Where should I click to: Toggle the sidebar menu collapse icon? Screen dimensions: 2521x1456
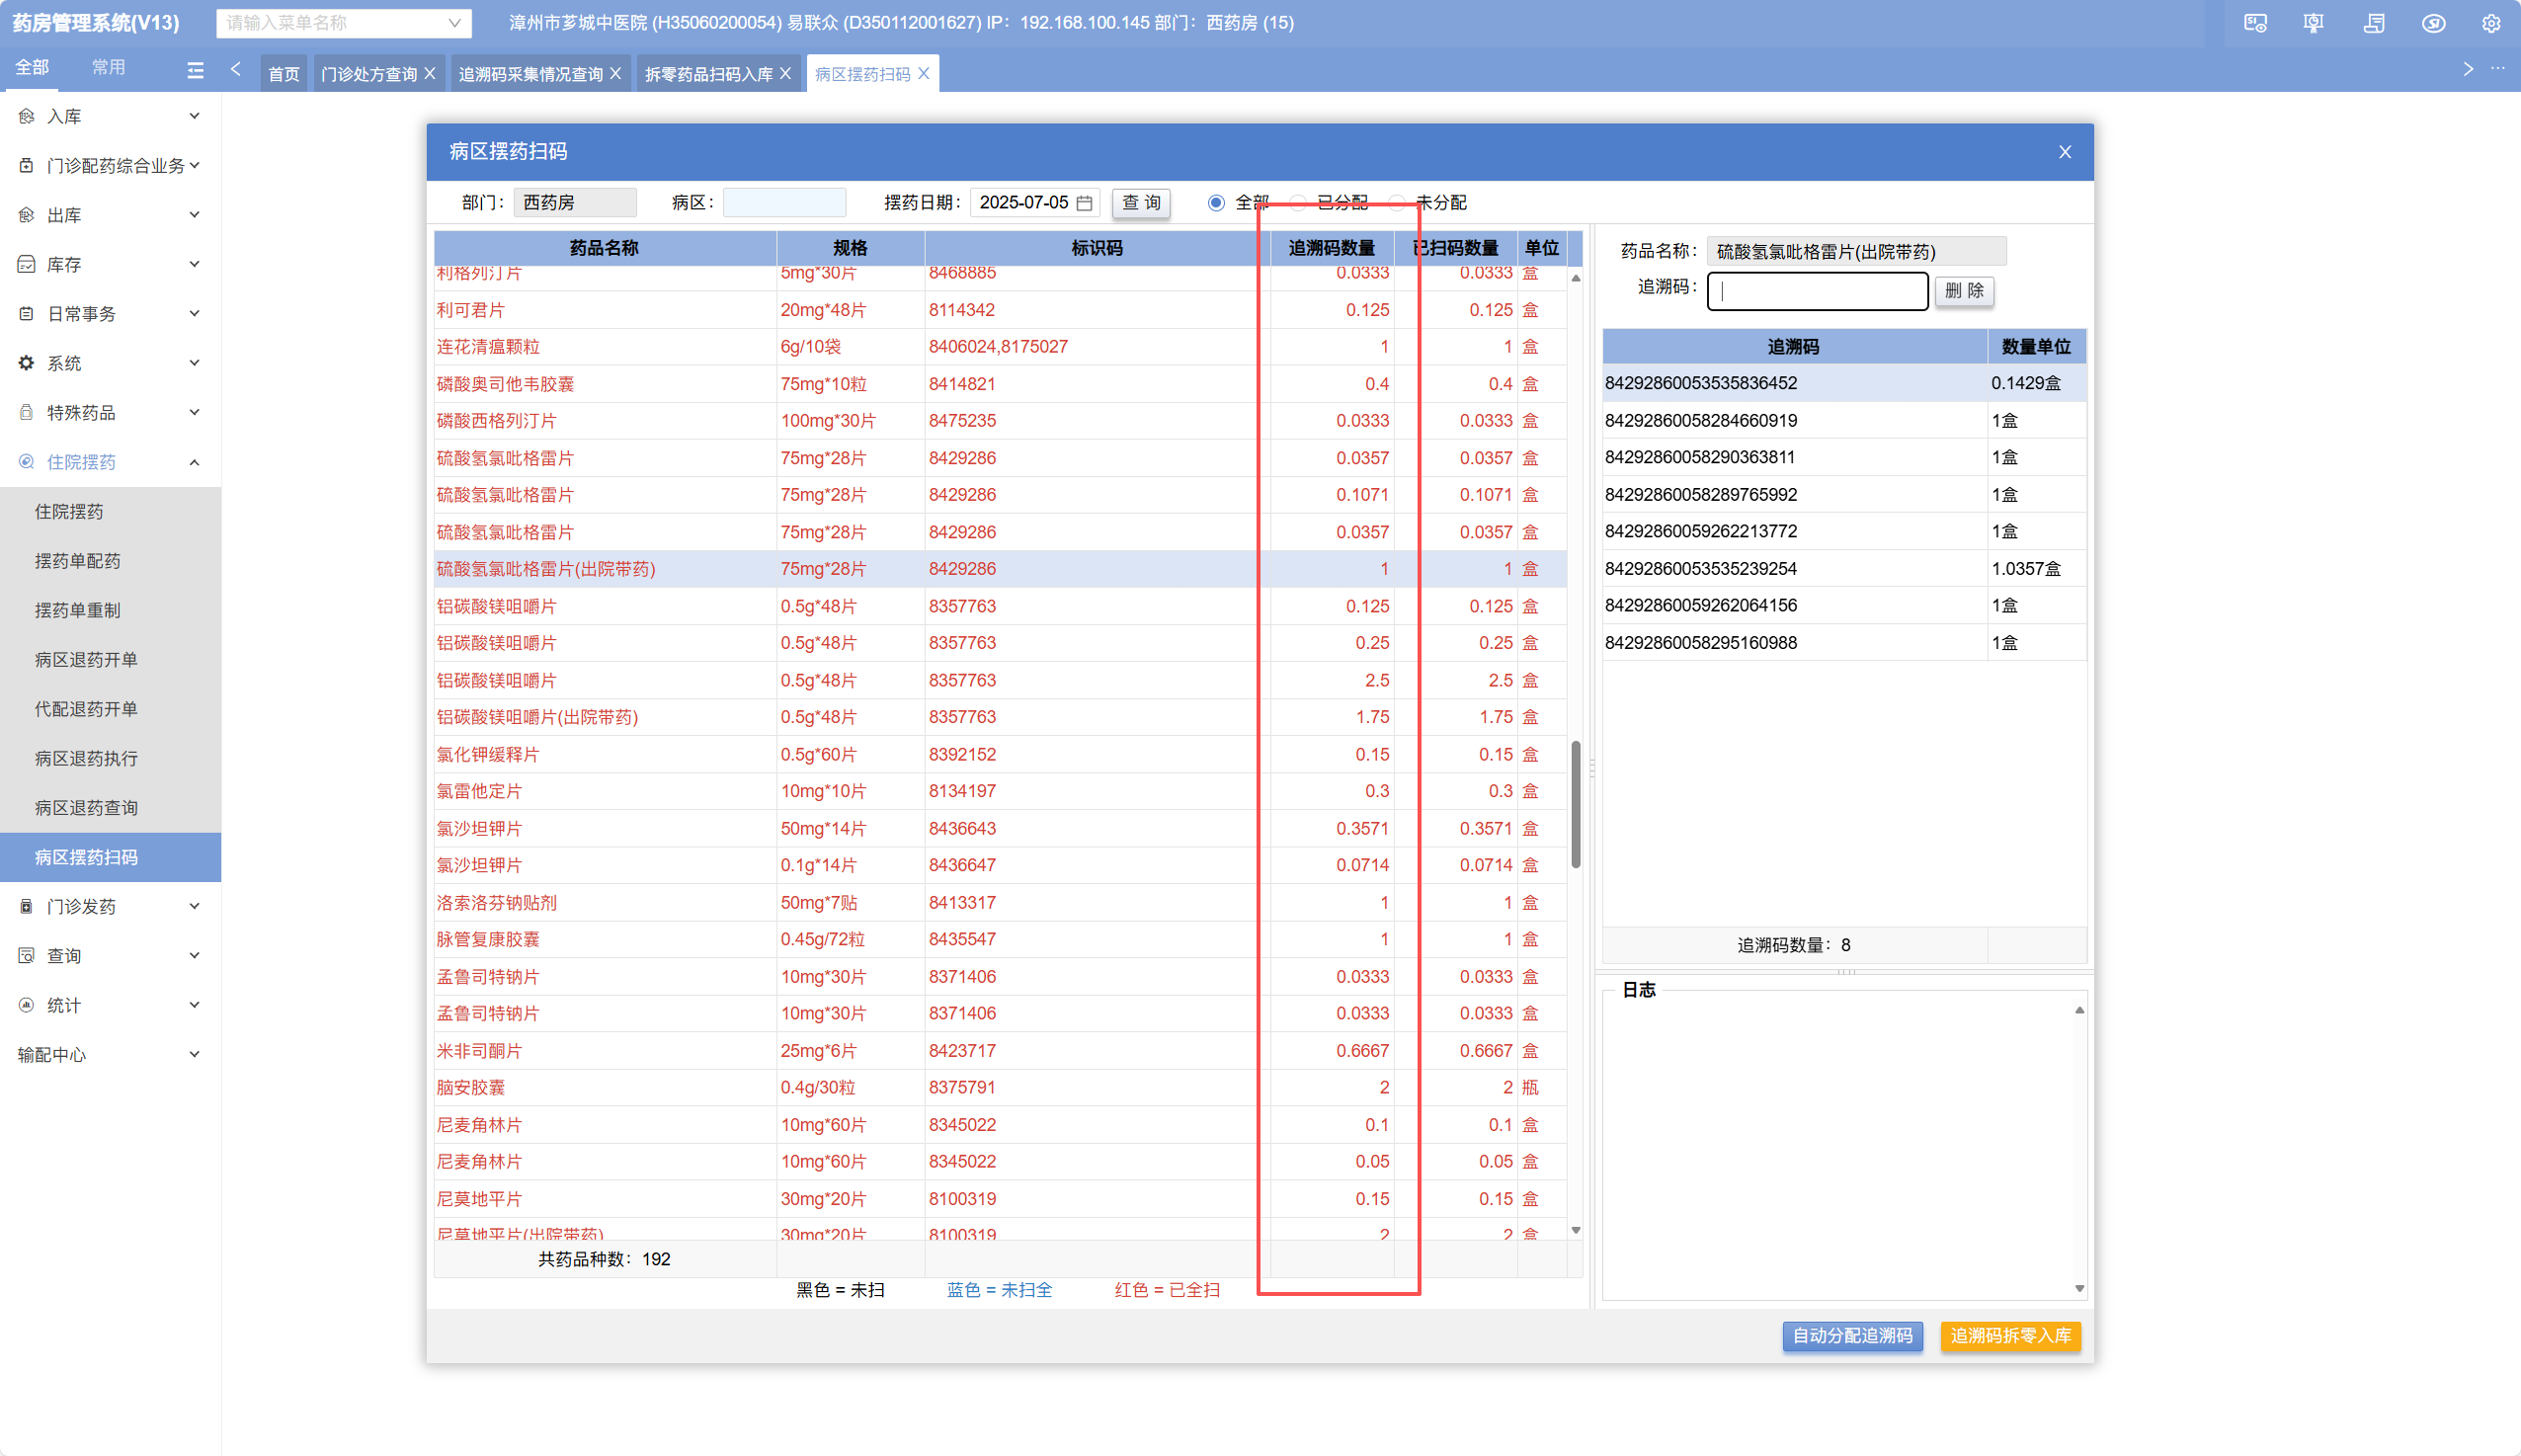coord(195,70)
